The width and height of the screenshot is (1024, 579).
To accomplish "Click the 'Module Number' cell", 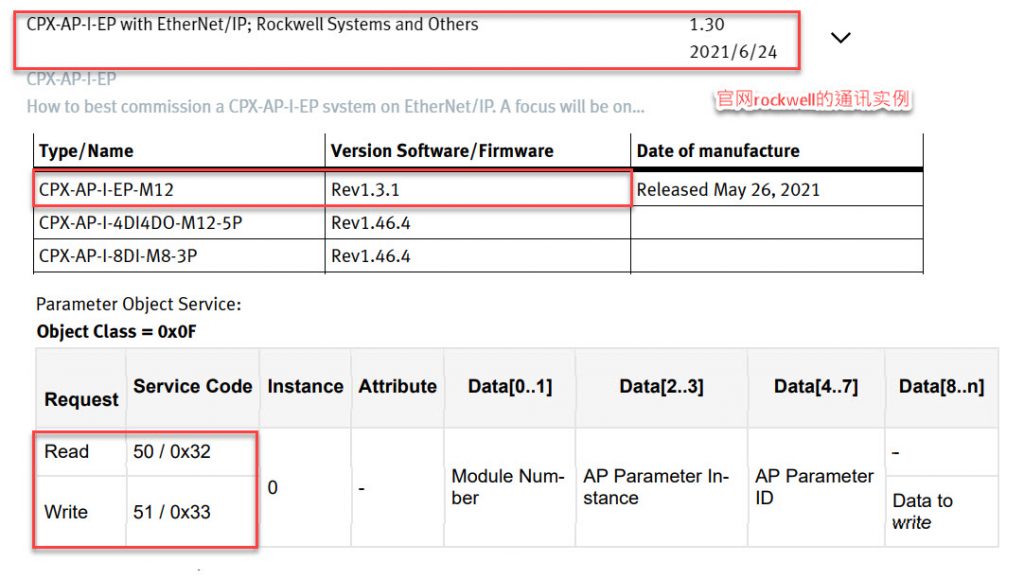I will coord(508,487).
